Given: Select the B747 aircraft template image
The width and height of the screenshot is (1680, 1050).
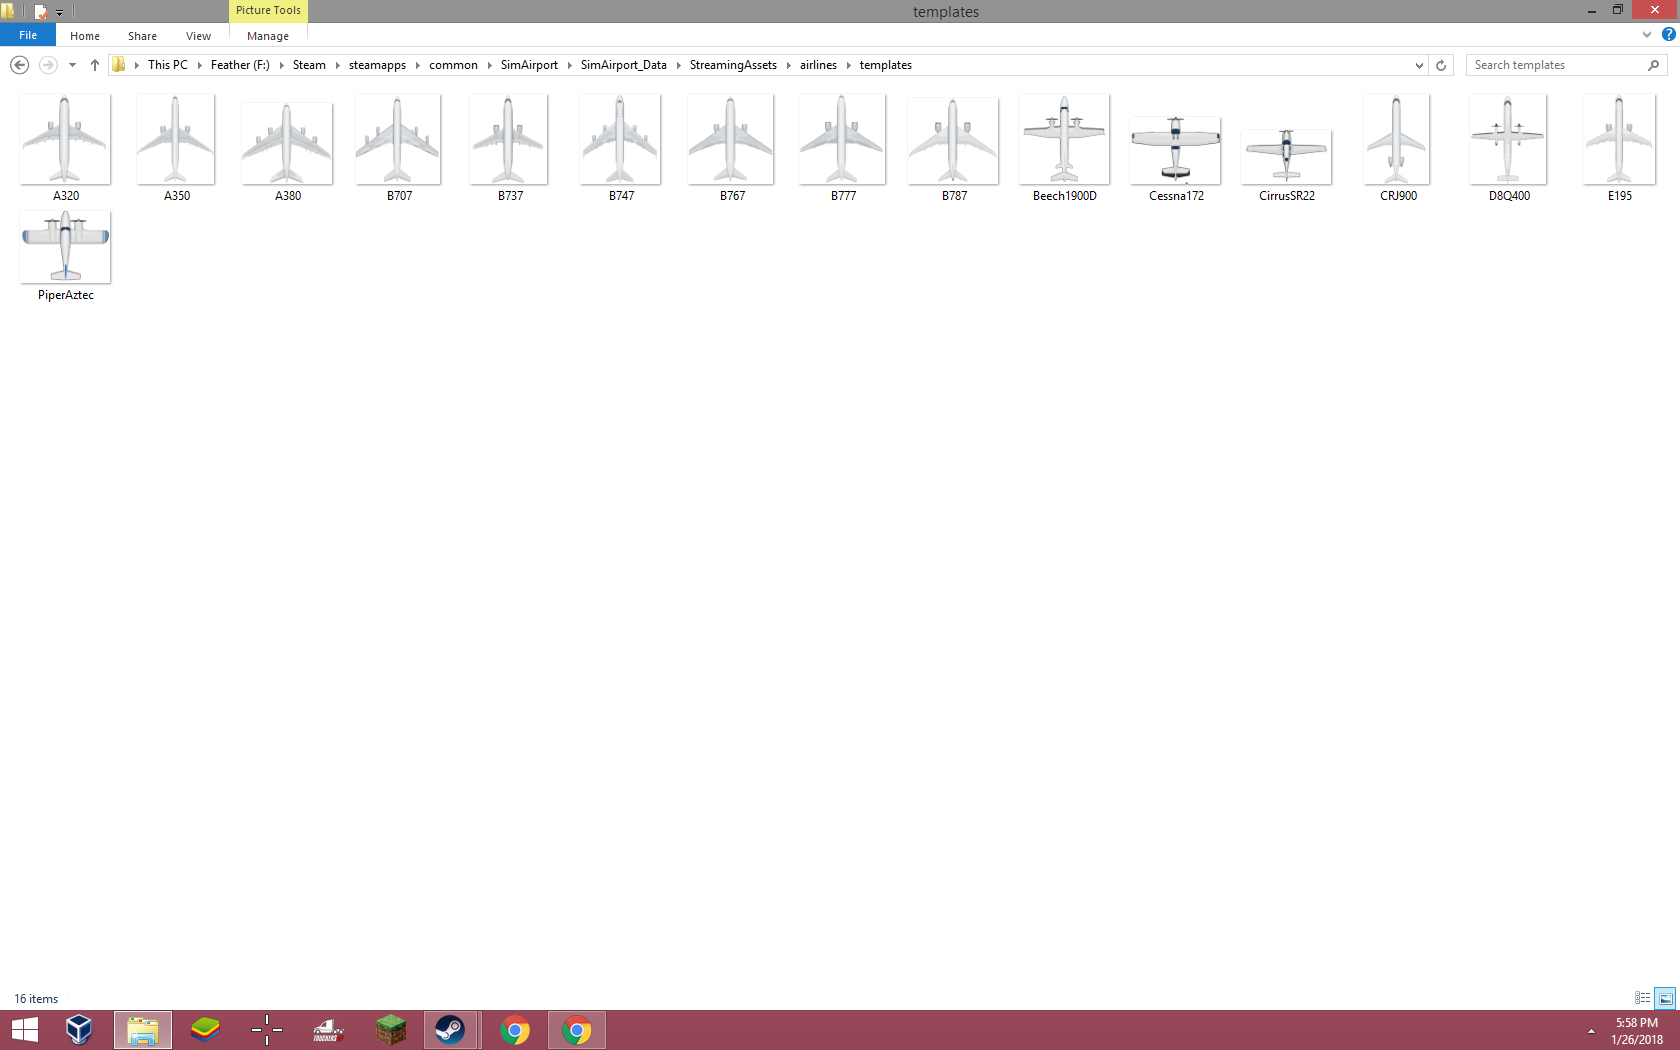Looking at the screenshot, I should (620, 140).
